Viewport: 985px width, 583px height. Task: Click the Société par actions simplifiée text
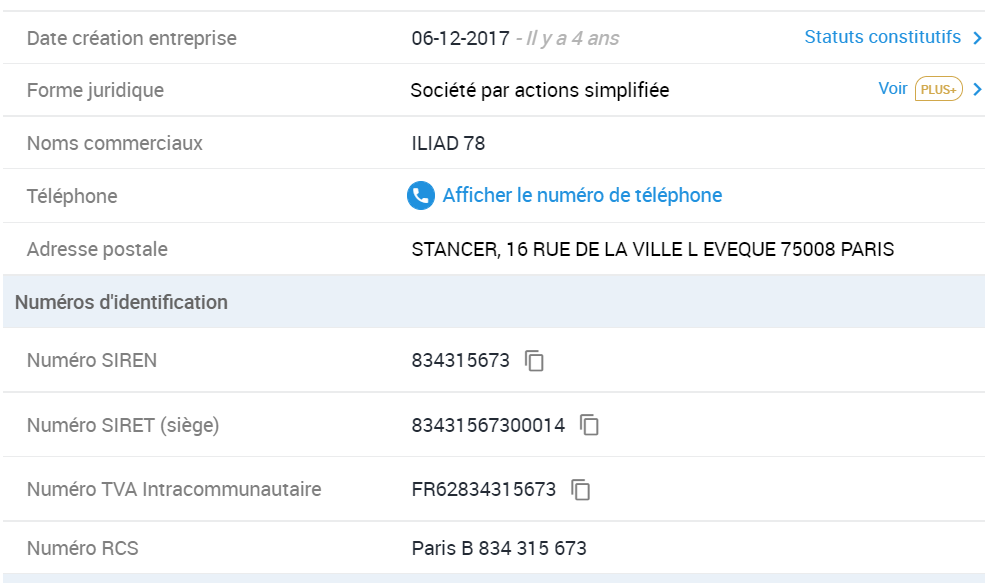(x=540, y=90)
